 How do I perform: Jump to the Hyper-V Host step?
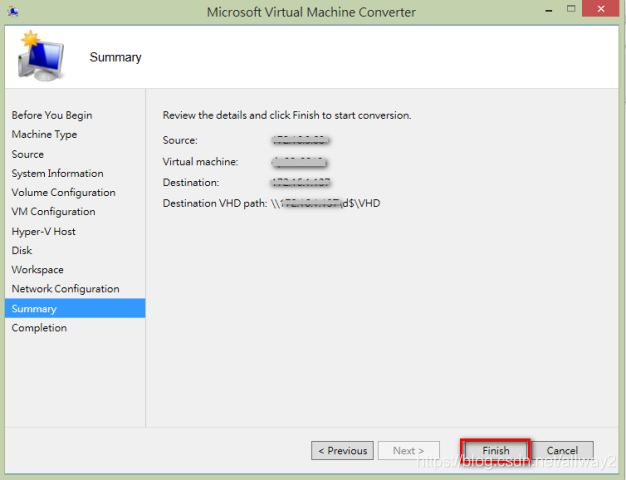[x=44, y=232]
